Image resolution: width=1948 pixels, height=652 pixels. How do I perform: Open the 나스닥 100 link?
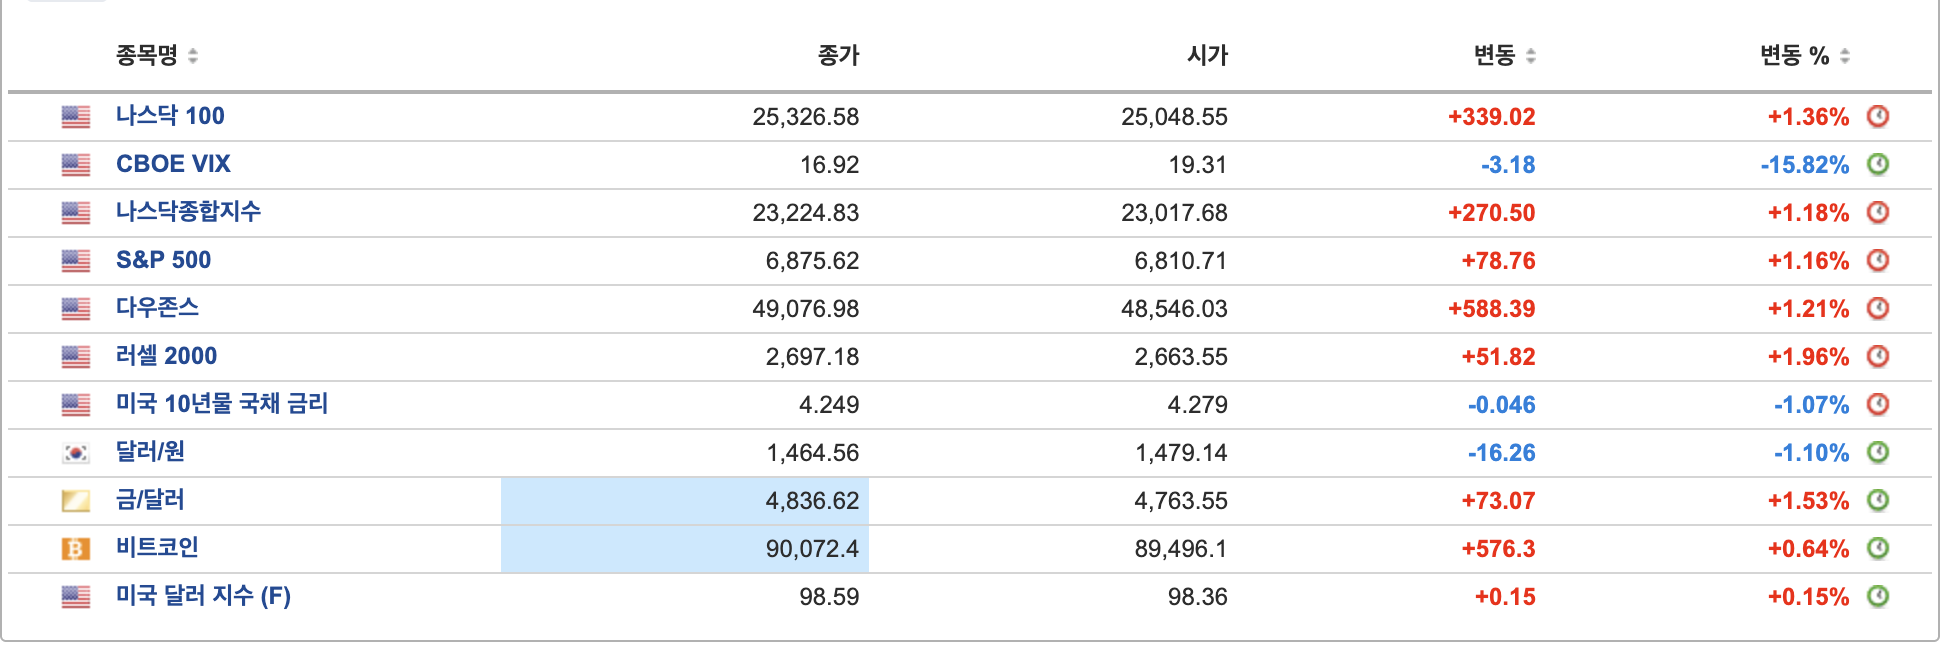point(170,116)
